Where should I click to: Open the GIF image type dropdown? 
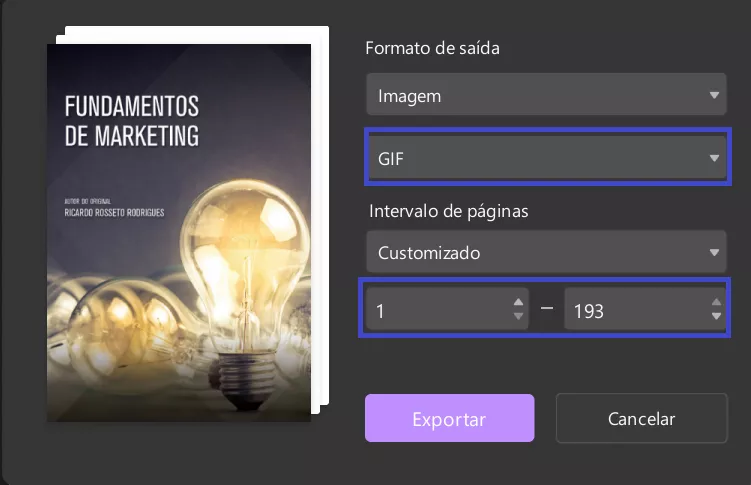pos(547,158)
